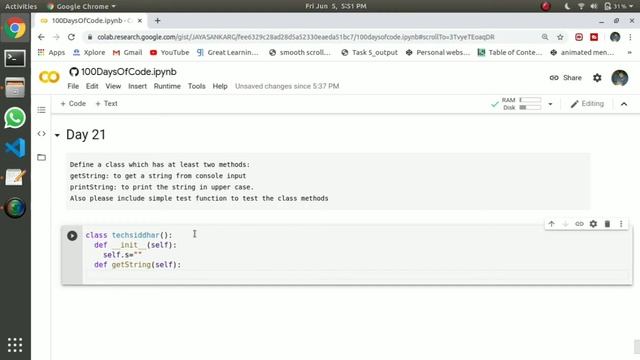Open Apps bookmark shortcut
The height and width of the screenshot is (360, 640).
point(51,53)
